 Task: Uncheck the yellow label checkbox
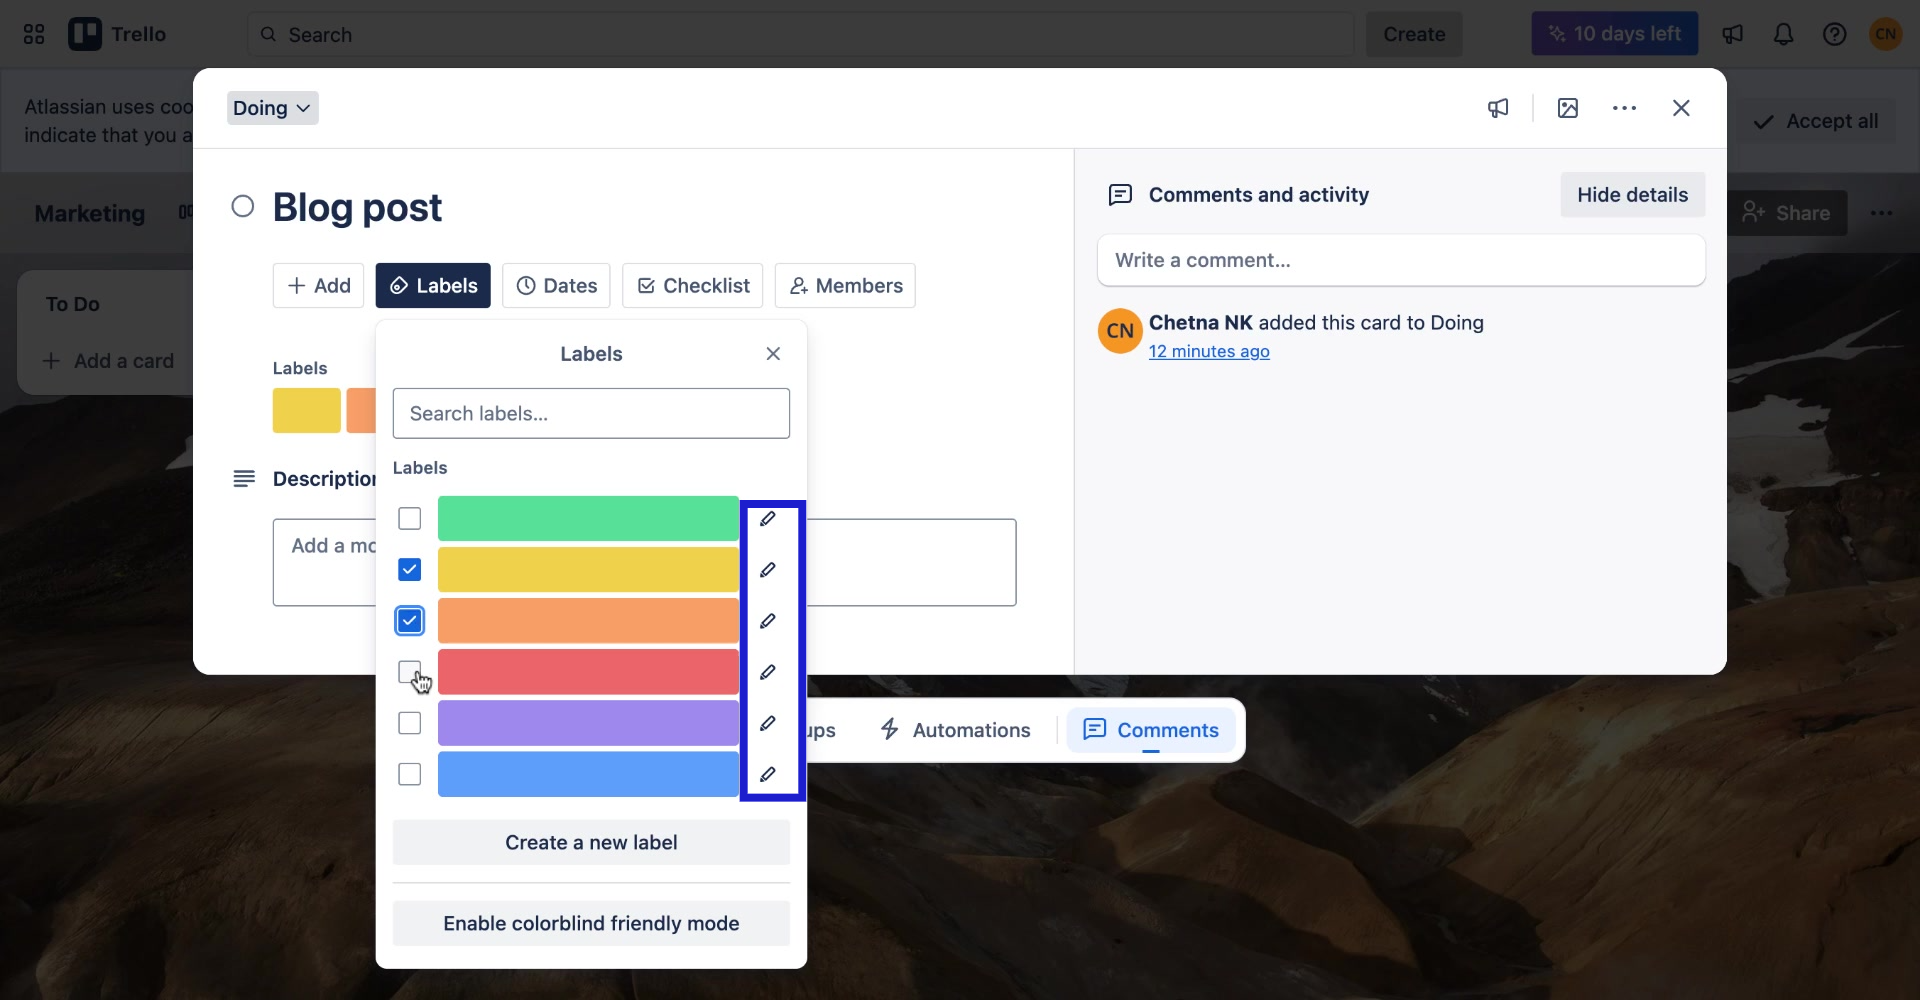click(x=409, y=570)
